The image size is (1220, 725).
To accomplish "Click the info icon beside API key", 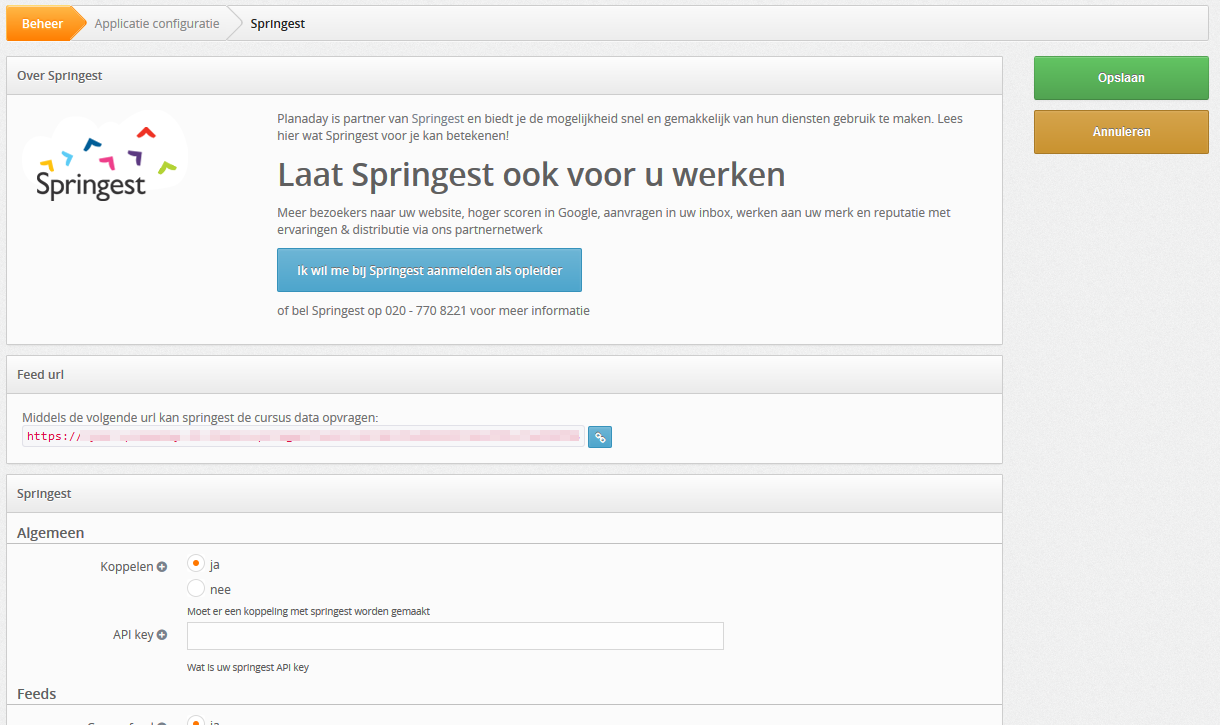I will (162, 635).
